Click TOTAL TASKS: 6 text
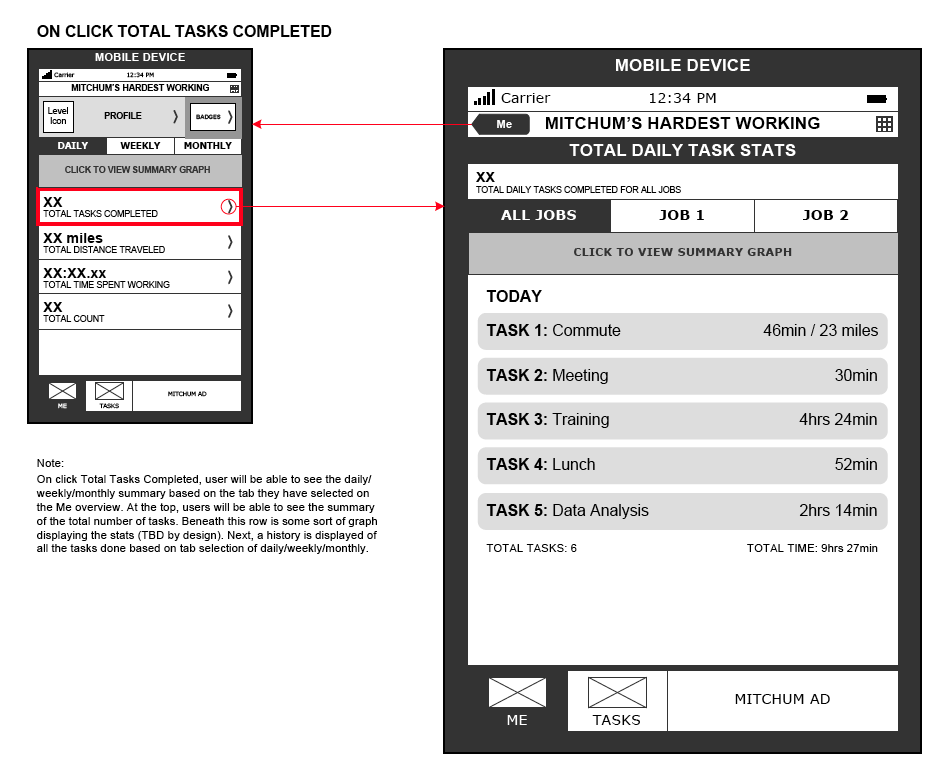 click(531, 548)
